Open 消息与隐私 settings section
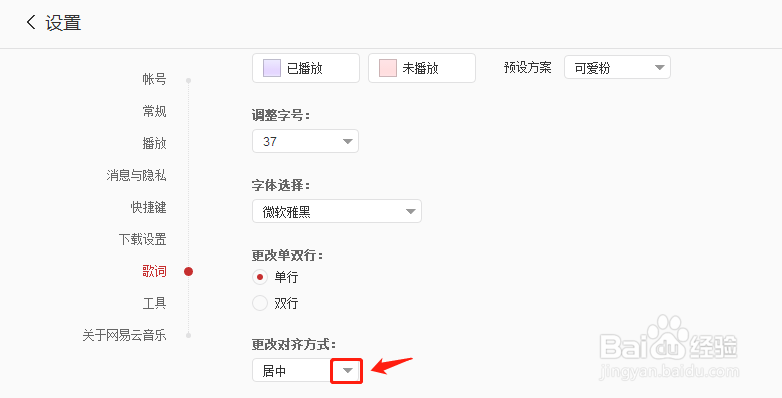This screenshot has width=782, height=398. [x=136, y=175]
